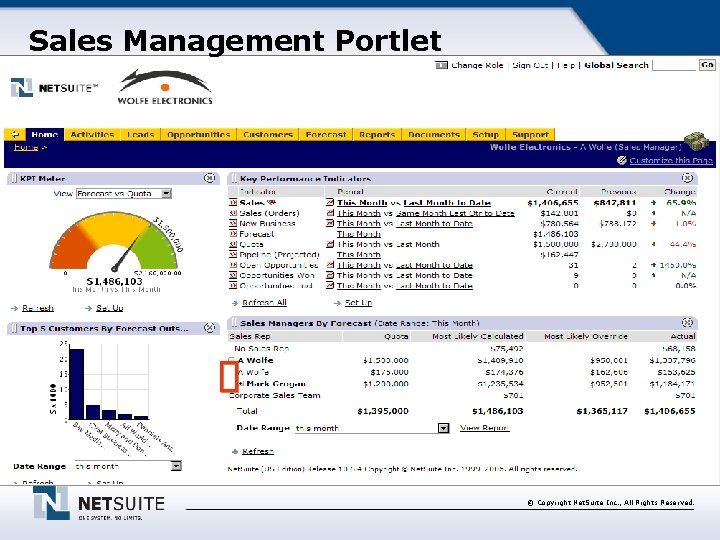The height and width of the screenshot is (540, 720).
Task: Open the trend graph icon for Open Opportunities
Action: [330, 265]
